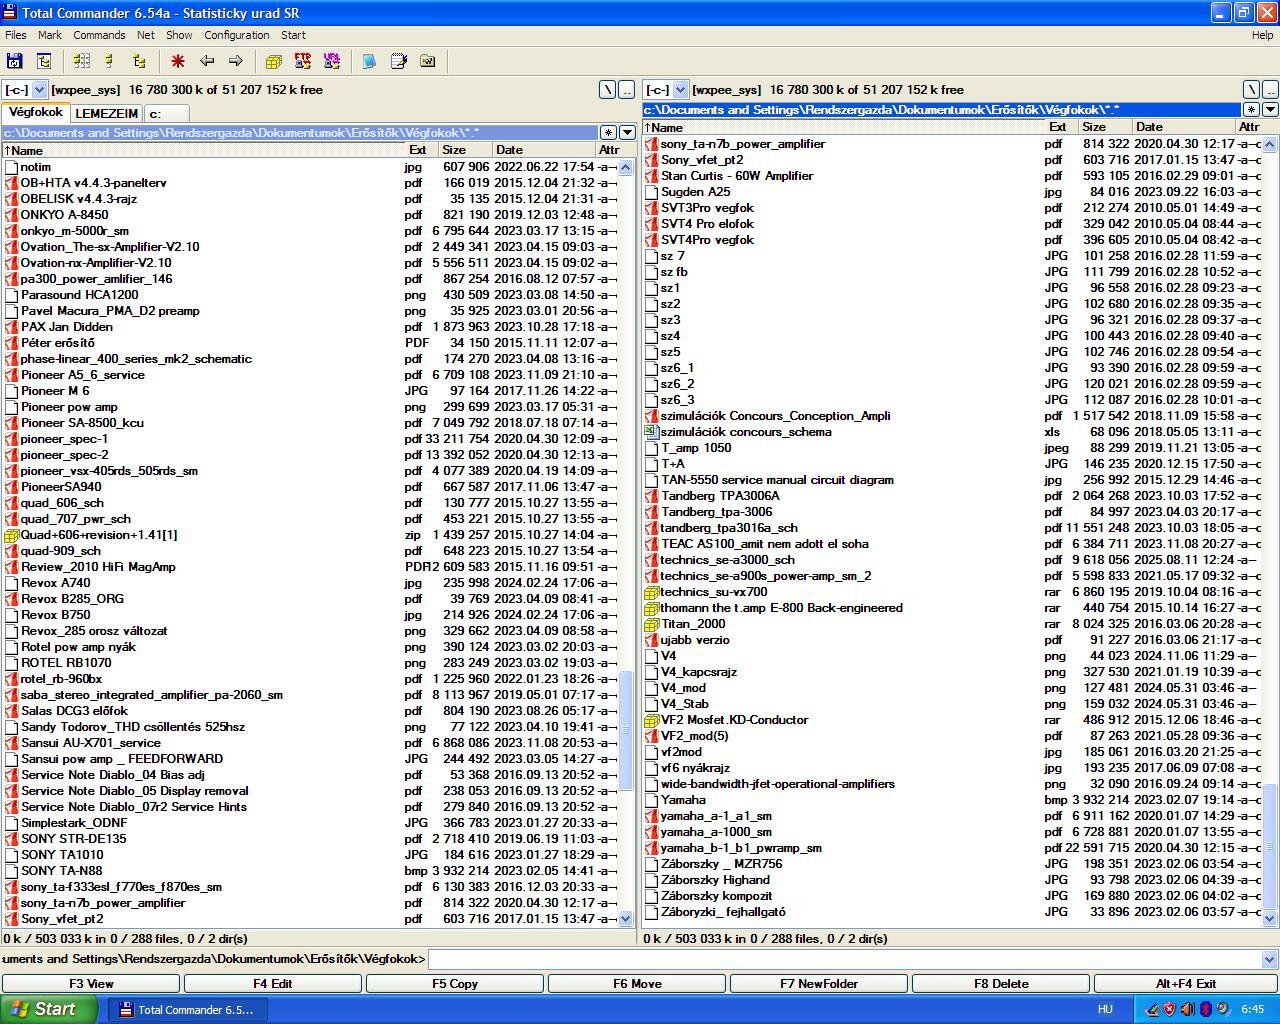Click the red shield security tray icon
The width and height of the screenshot is (1280, 1024).
(1170, 1009)
